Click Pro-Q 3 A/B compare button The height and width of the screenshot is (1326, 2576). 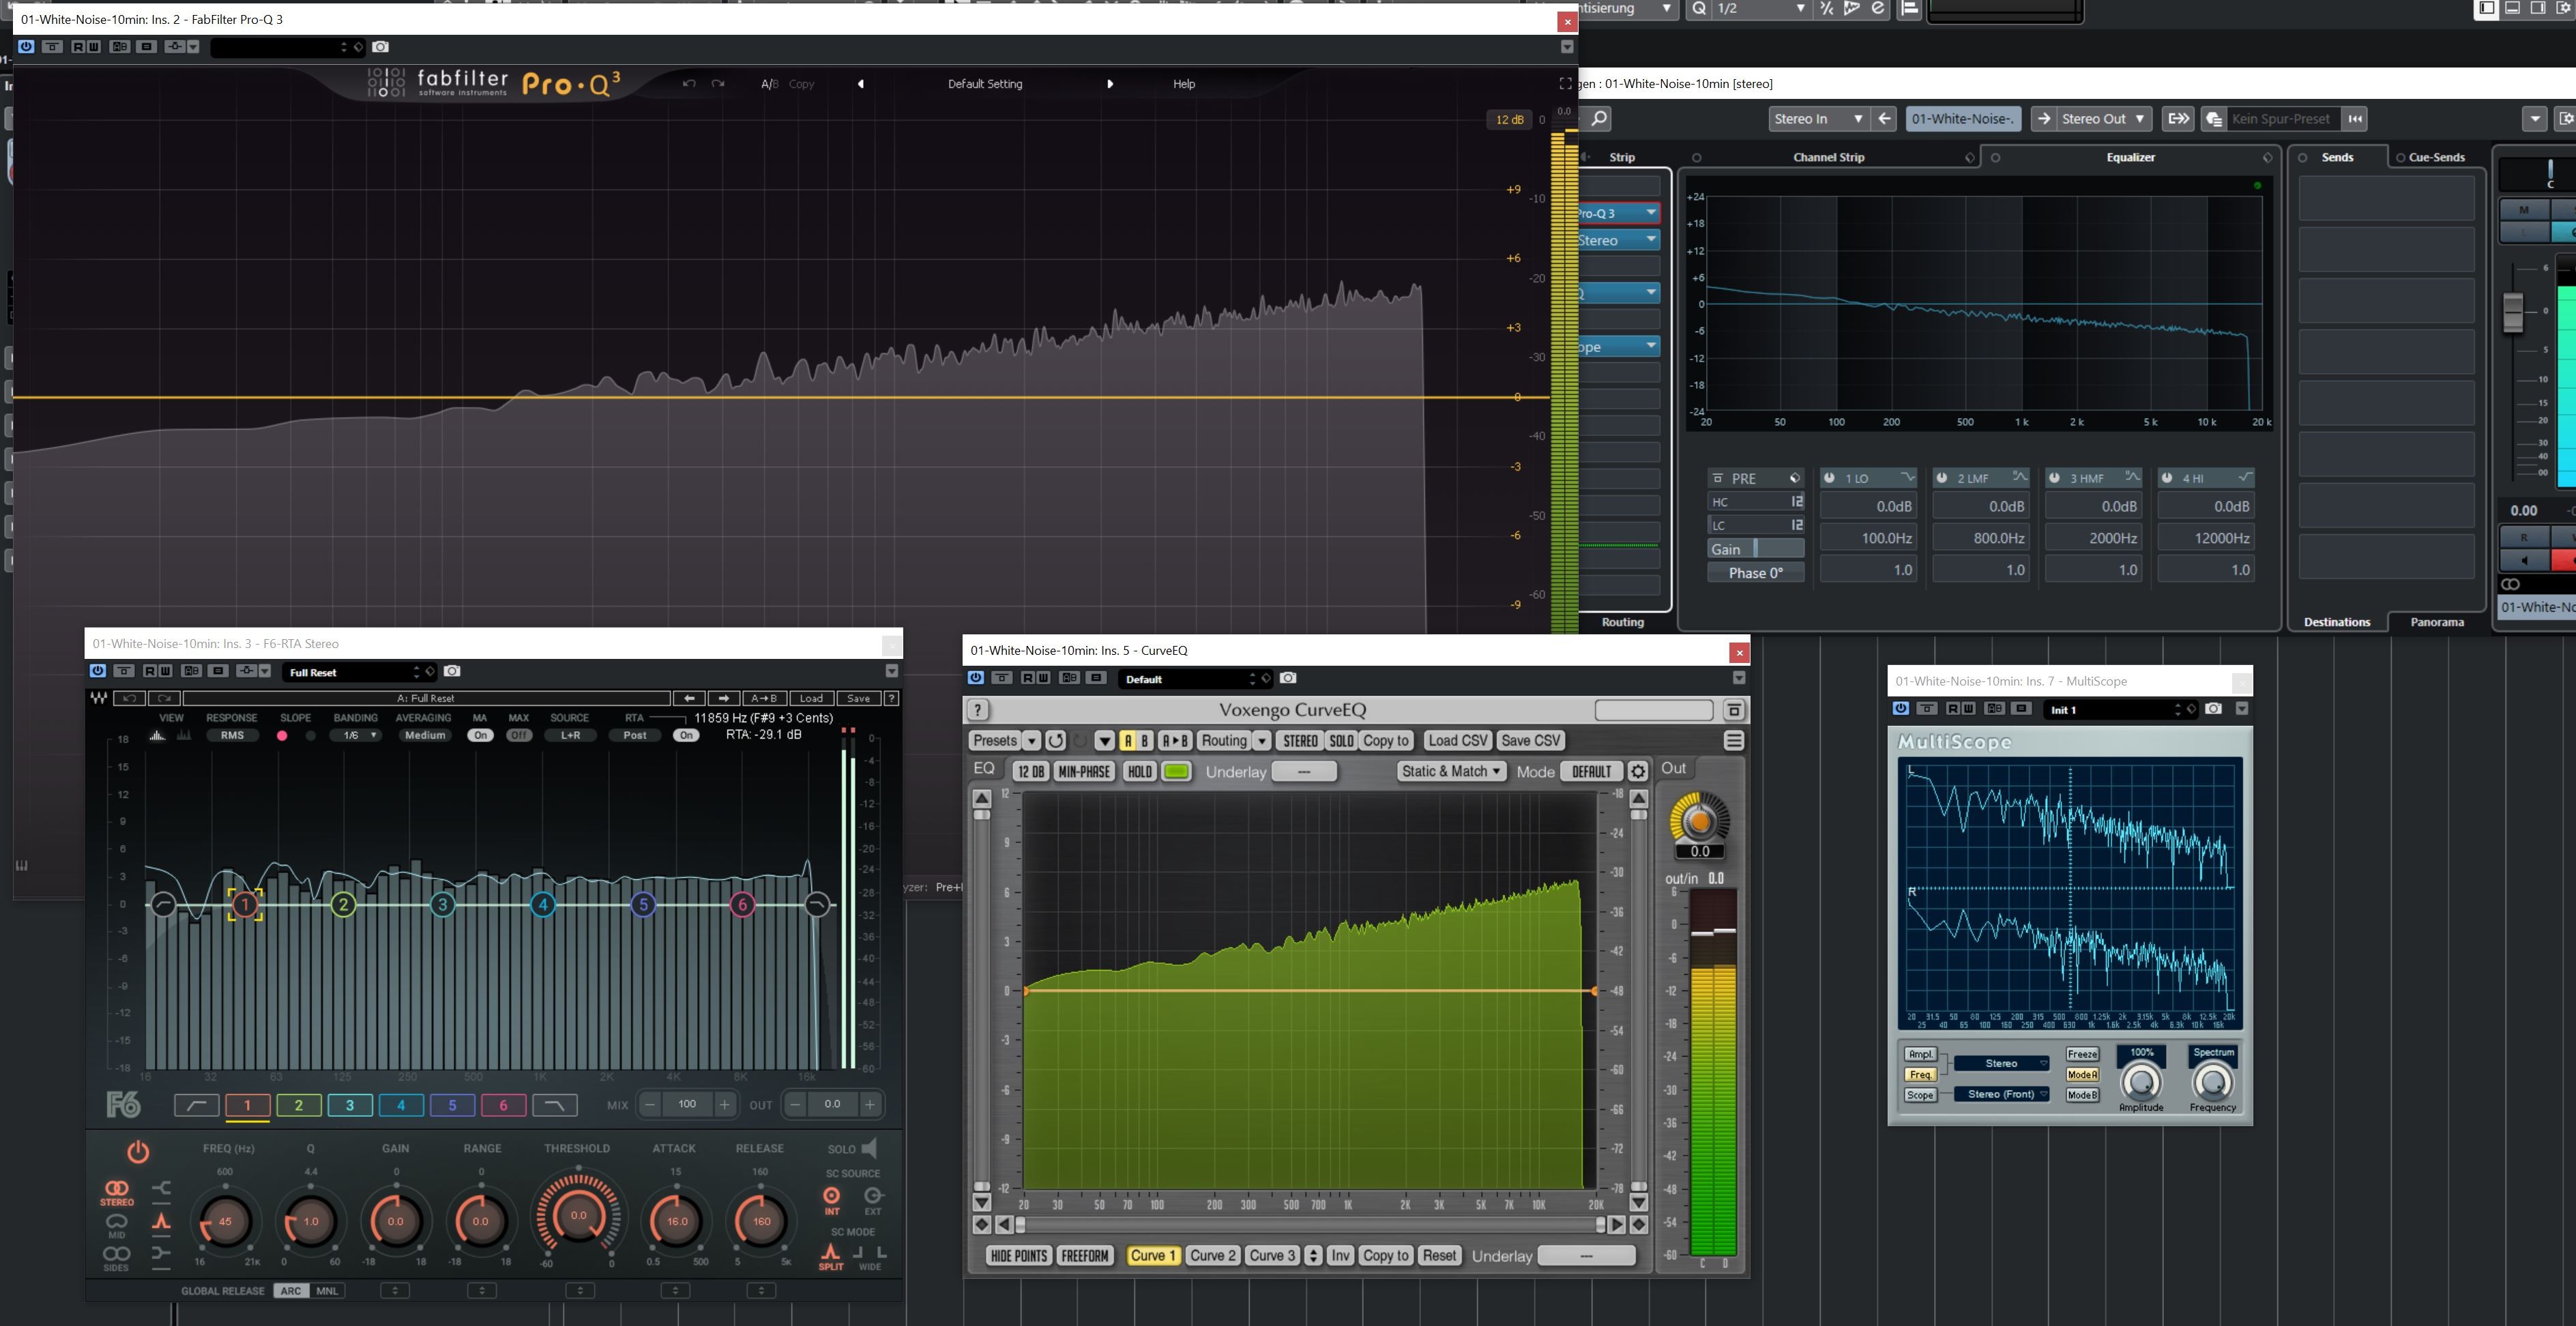click(x=769, y=84)
